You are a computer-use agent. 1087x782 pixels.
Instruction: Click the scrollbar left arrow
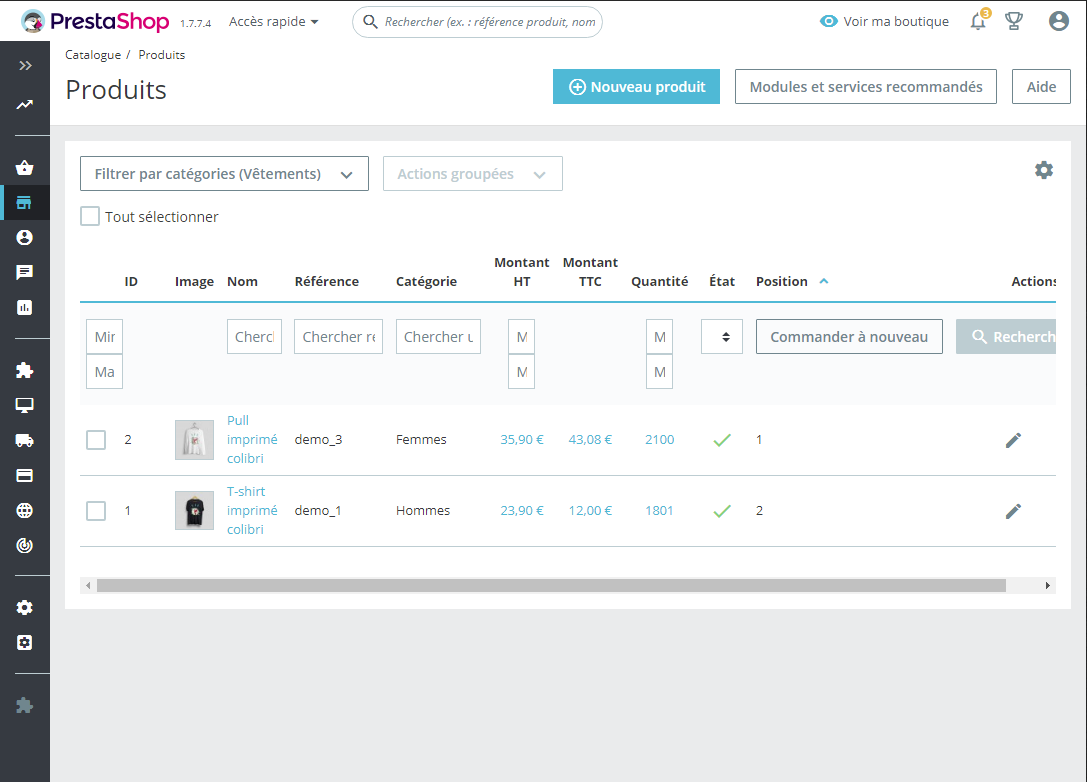pyautogui.click(x=88, y=586)
